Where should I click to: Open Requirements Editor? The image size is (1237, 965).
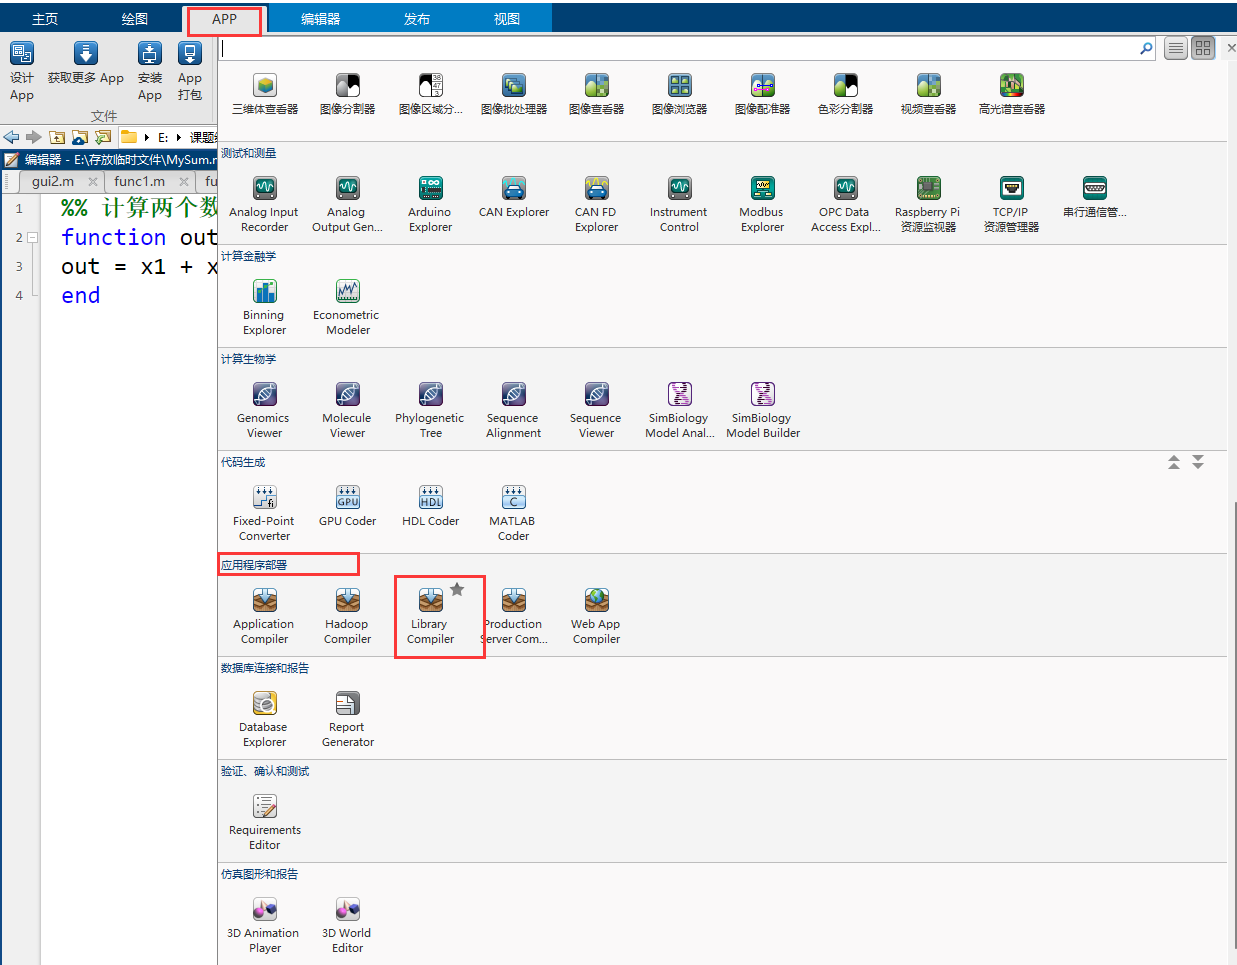(x=264, y=822)
